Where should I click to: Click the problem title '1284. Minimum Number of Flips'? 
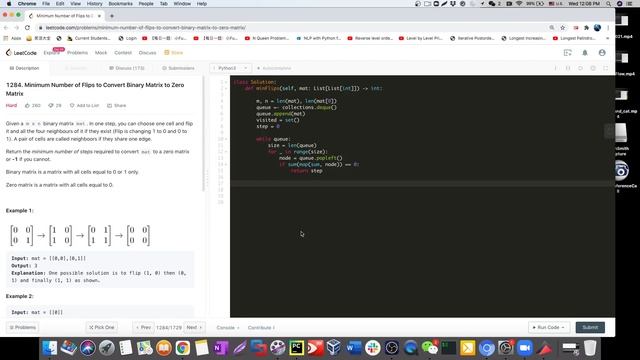pos(95,89)
